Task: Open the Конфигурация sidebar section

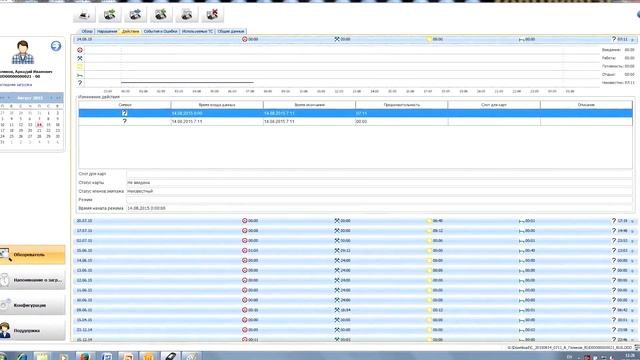Action: 32,305
